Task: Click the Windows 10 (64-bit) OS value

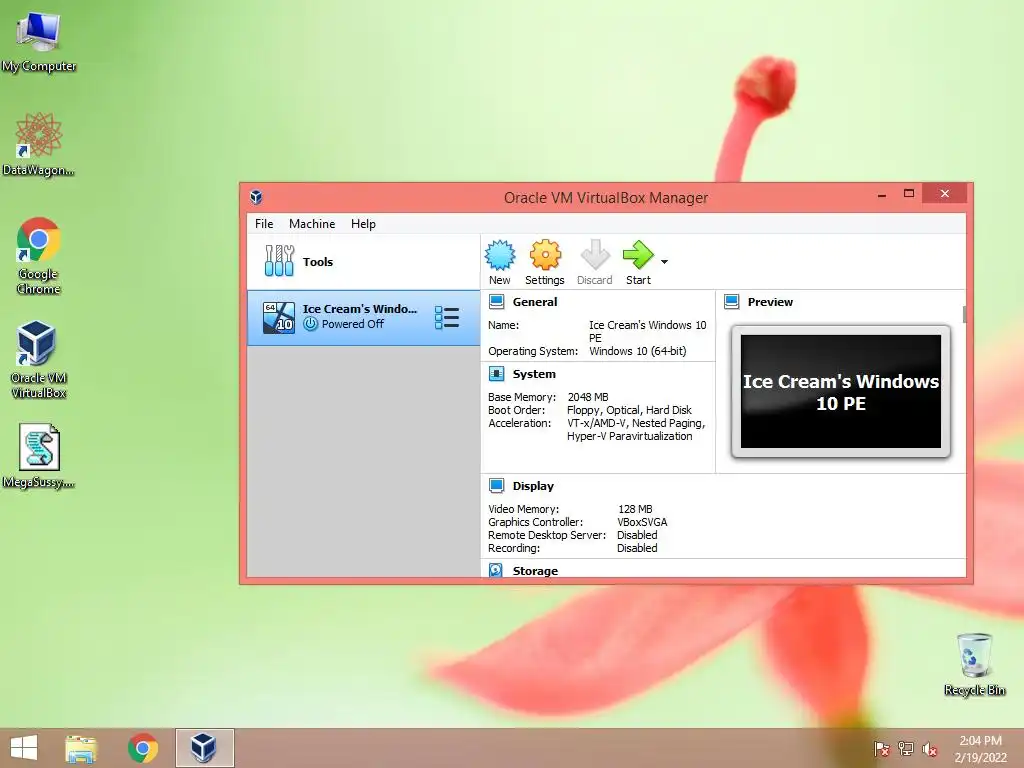Action: [637, 351]
